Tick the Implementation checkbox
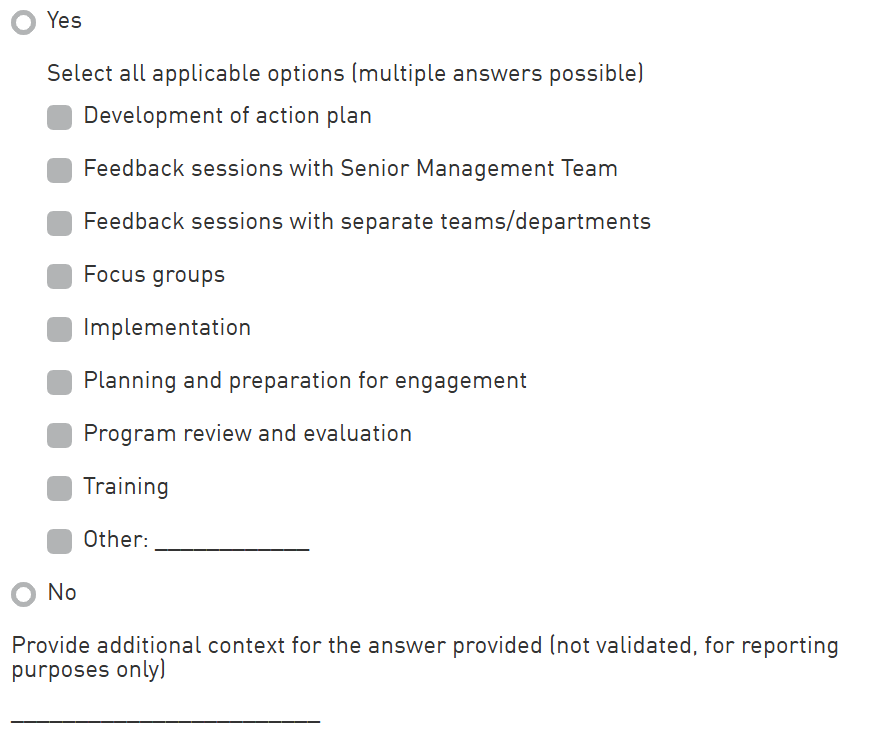Screen dimensions: 871x741 point(60,329)
